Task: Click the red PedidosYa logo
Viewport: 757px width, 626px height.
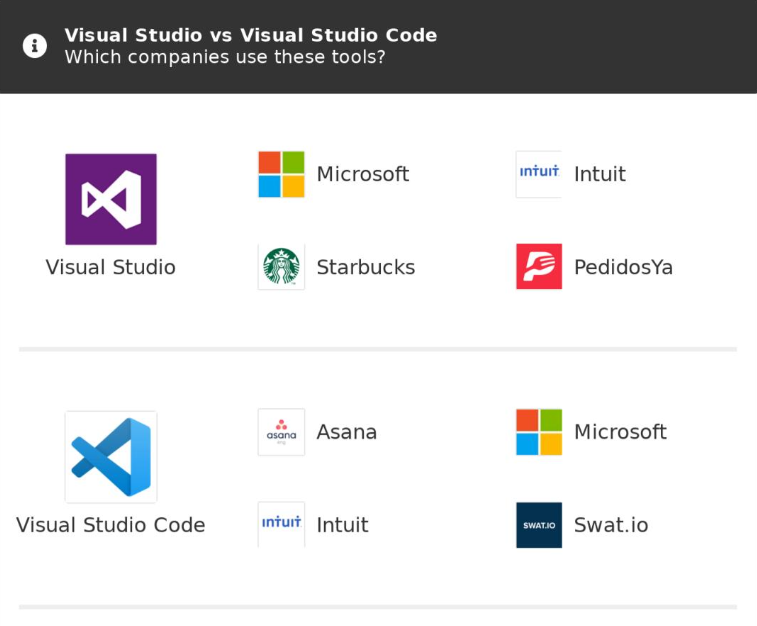Action: coord(539,266)
